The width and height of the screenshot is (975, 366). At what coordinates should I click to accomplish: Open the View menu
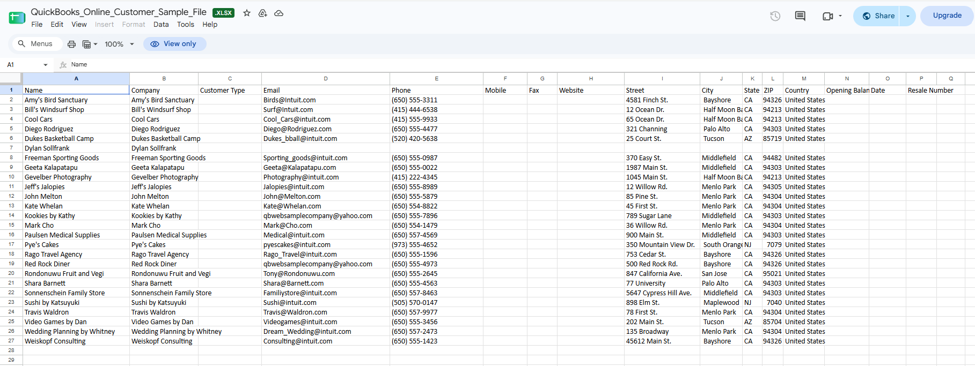[x=79, y=25]
